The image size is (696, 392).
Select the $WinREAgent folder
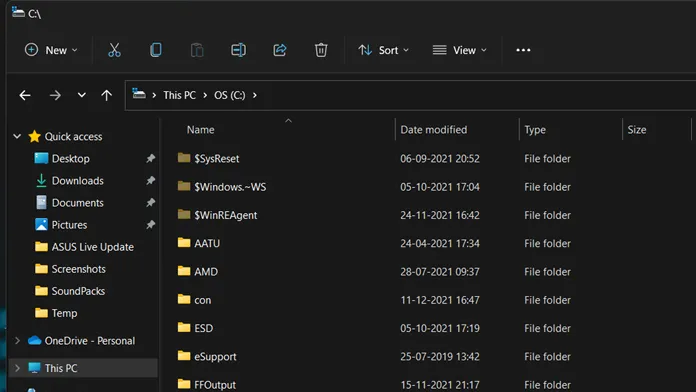(x=225, y=215)
